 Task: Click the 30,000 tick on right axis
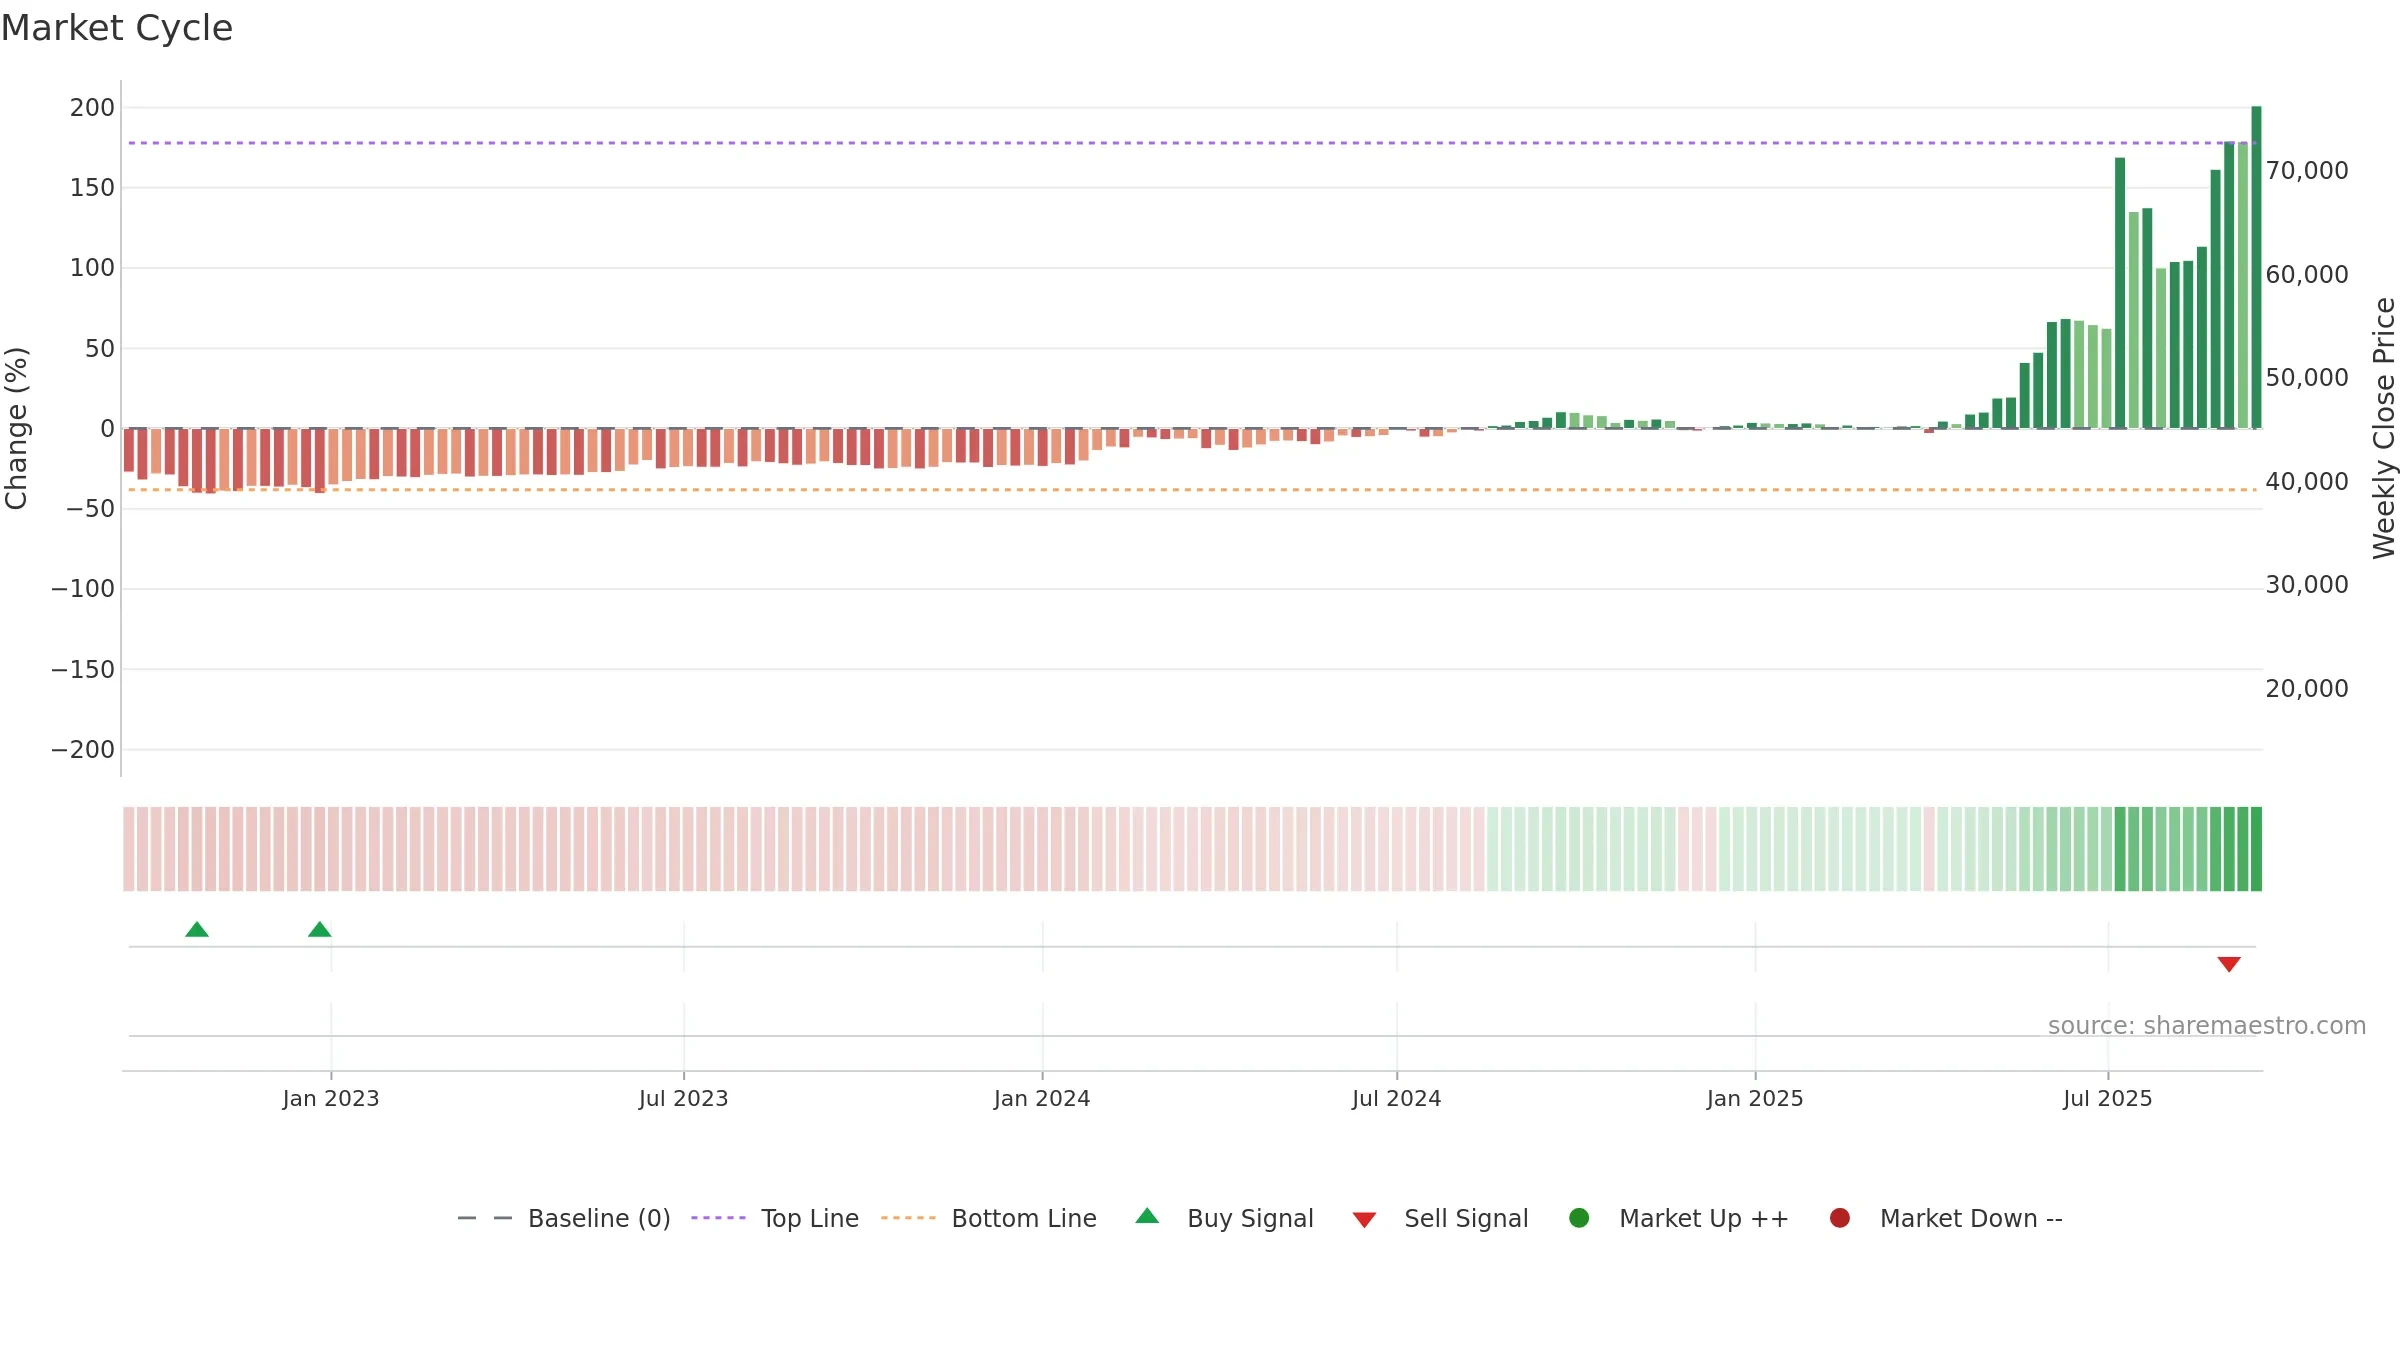[2307, 585]
